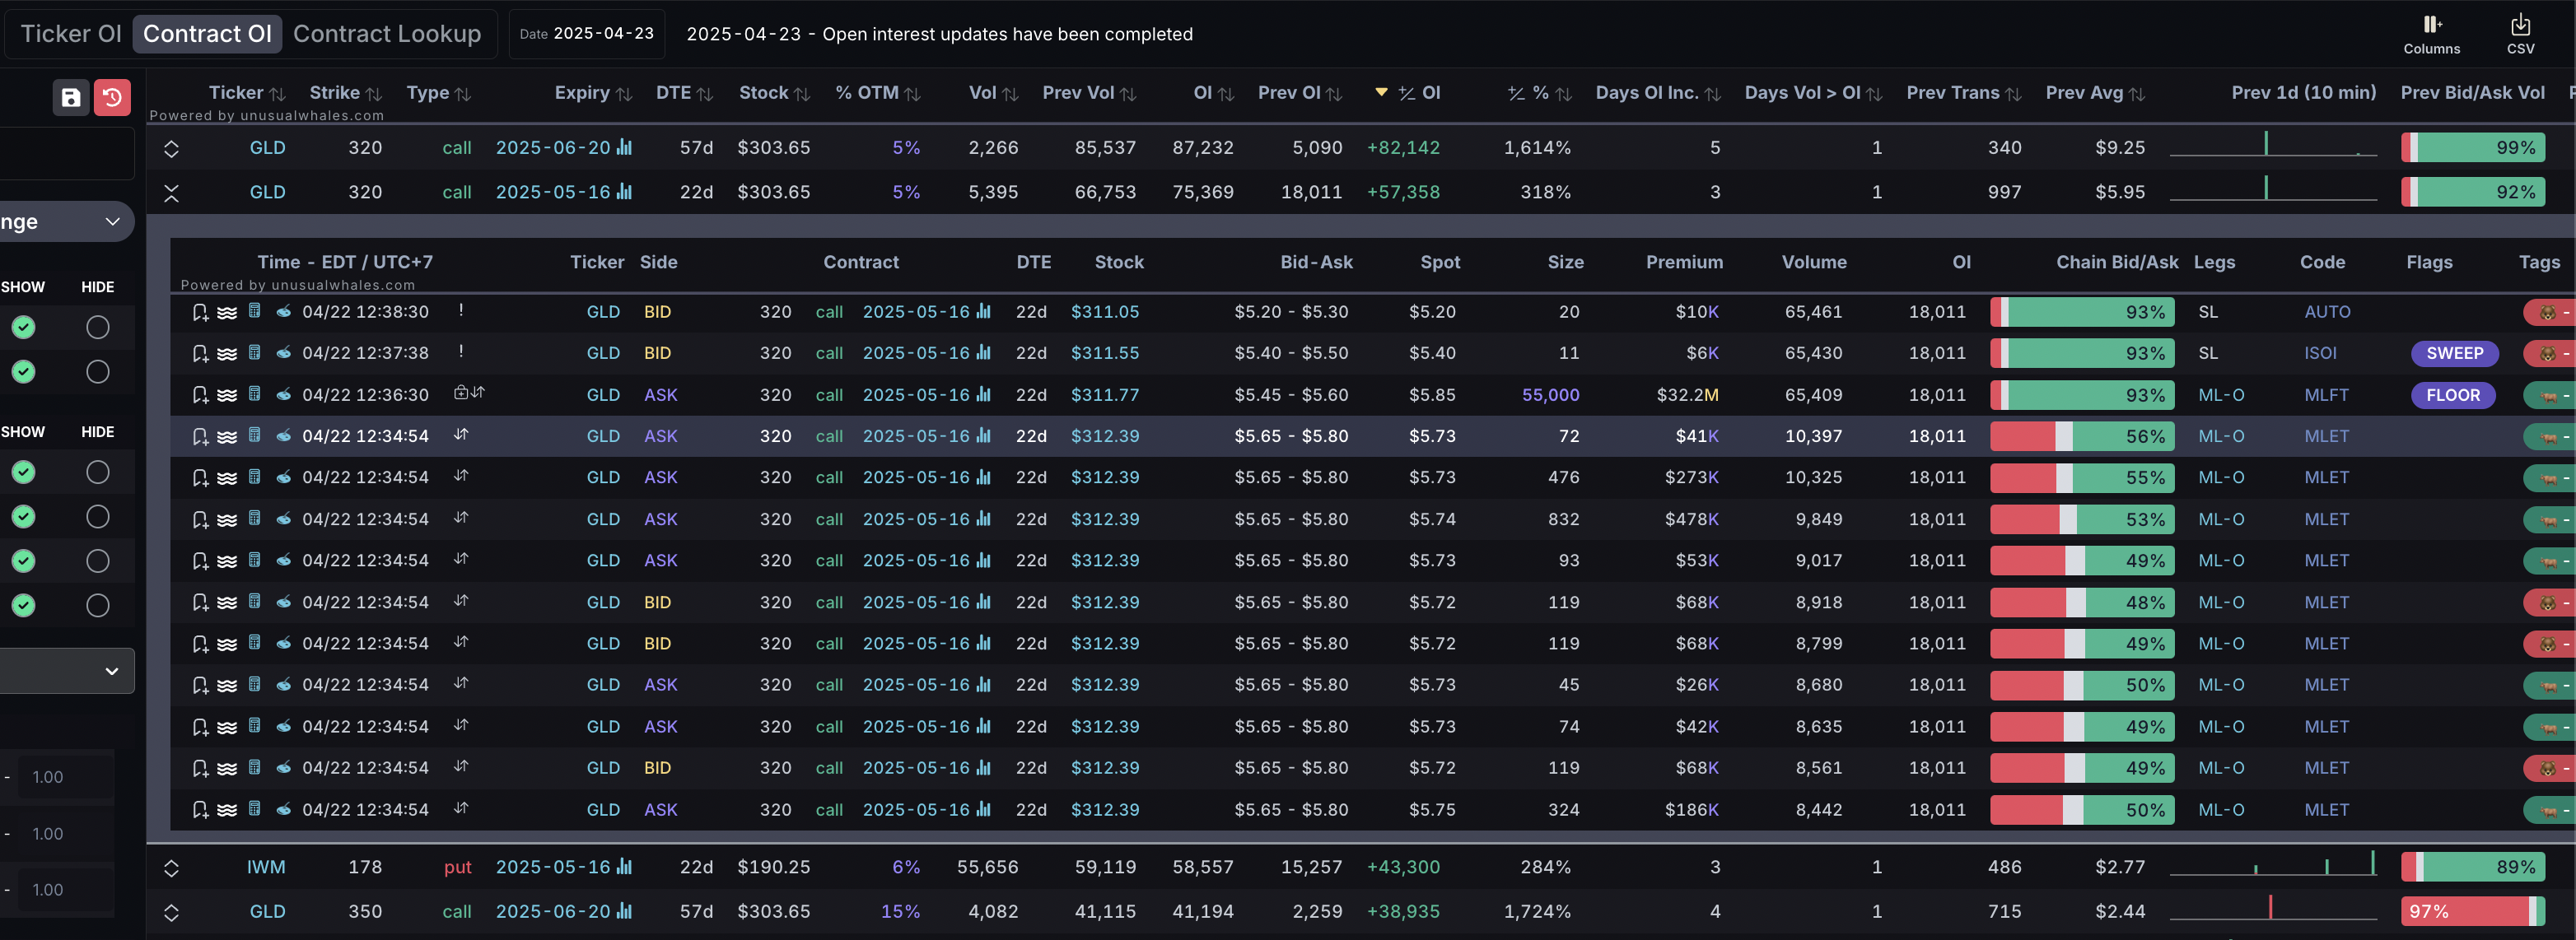Click the 55,000 size value
The height and width of the screenshot is (940, 2576).
coord(1550,395)
